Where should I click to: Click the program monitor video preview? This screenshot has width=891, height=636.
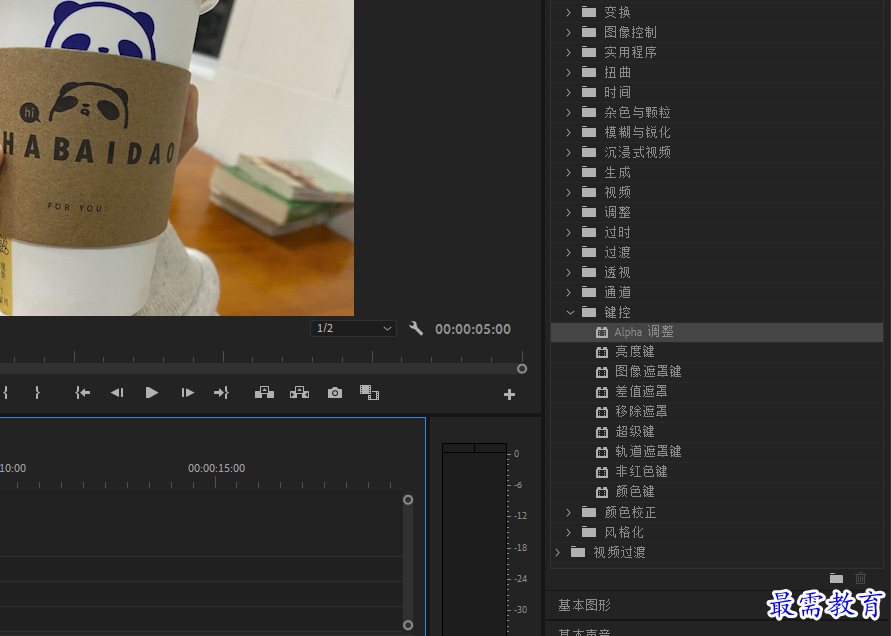tap(177, 157)
